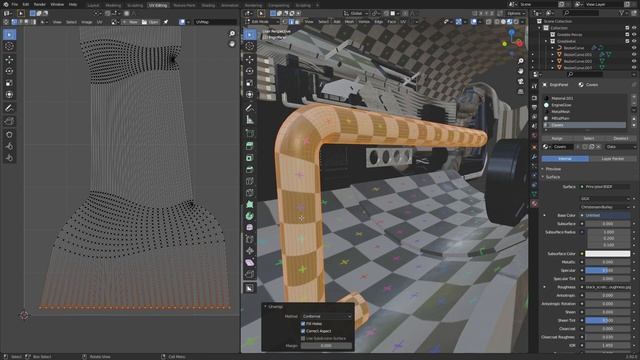This screenshot has width=640, height=360.
Task: Open the Face menu in viewport header
Action: 391,22
